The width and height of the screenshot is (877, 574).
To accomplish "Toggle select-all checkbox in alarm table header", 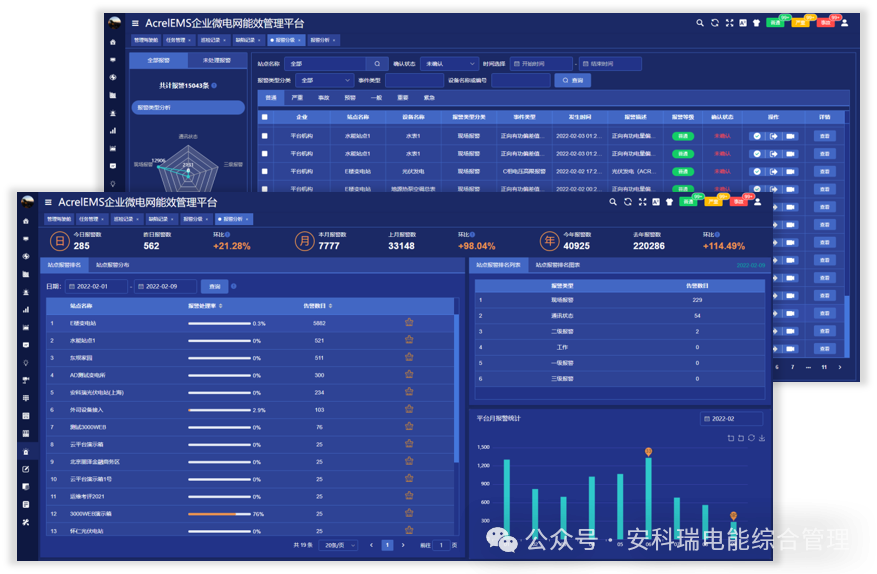I will 265,117.
